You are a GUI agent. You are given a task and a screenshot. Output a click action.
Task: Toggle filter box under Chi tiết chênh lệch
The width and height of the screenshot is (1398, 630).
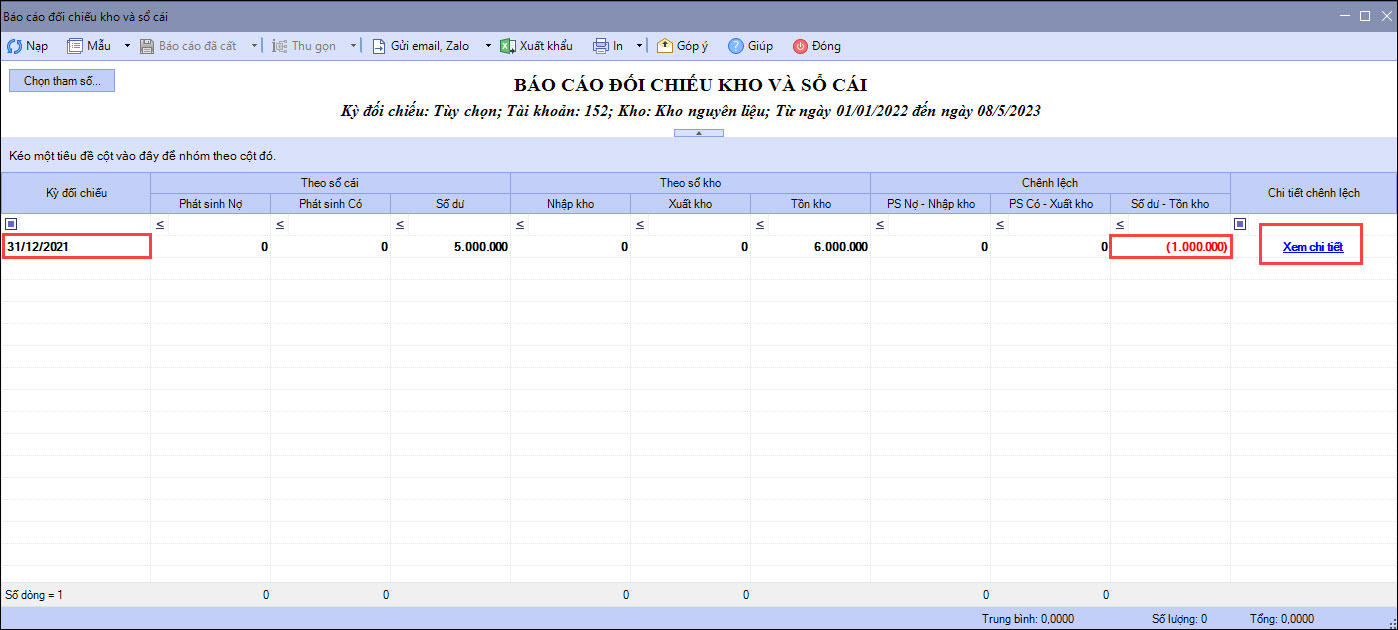[x=1240, y=224]
